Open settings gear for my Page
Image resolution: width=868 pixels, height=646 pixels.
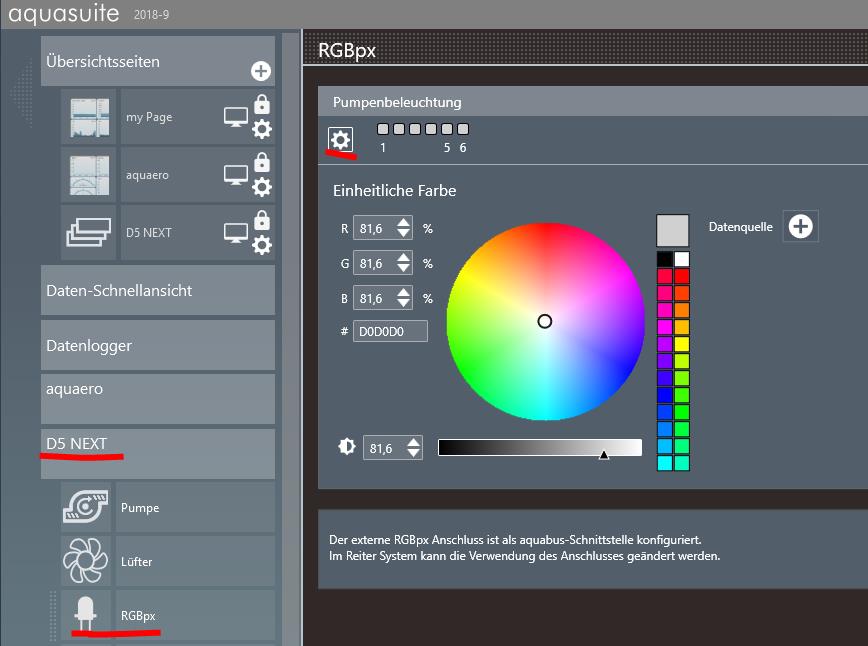pyautogui.click(x=262, y=129)
